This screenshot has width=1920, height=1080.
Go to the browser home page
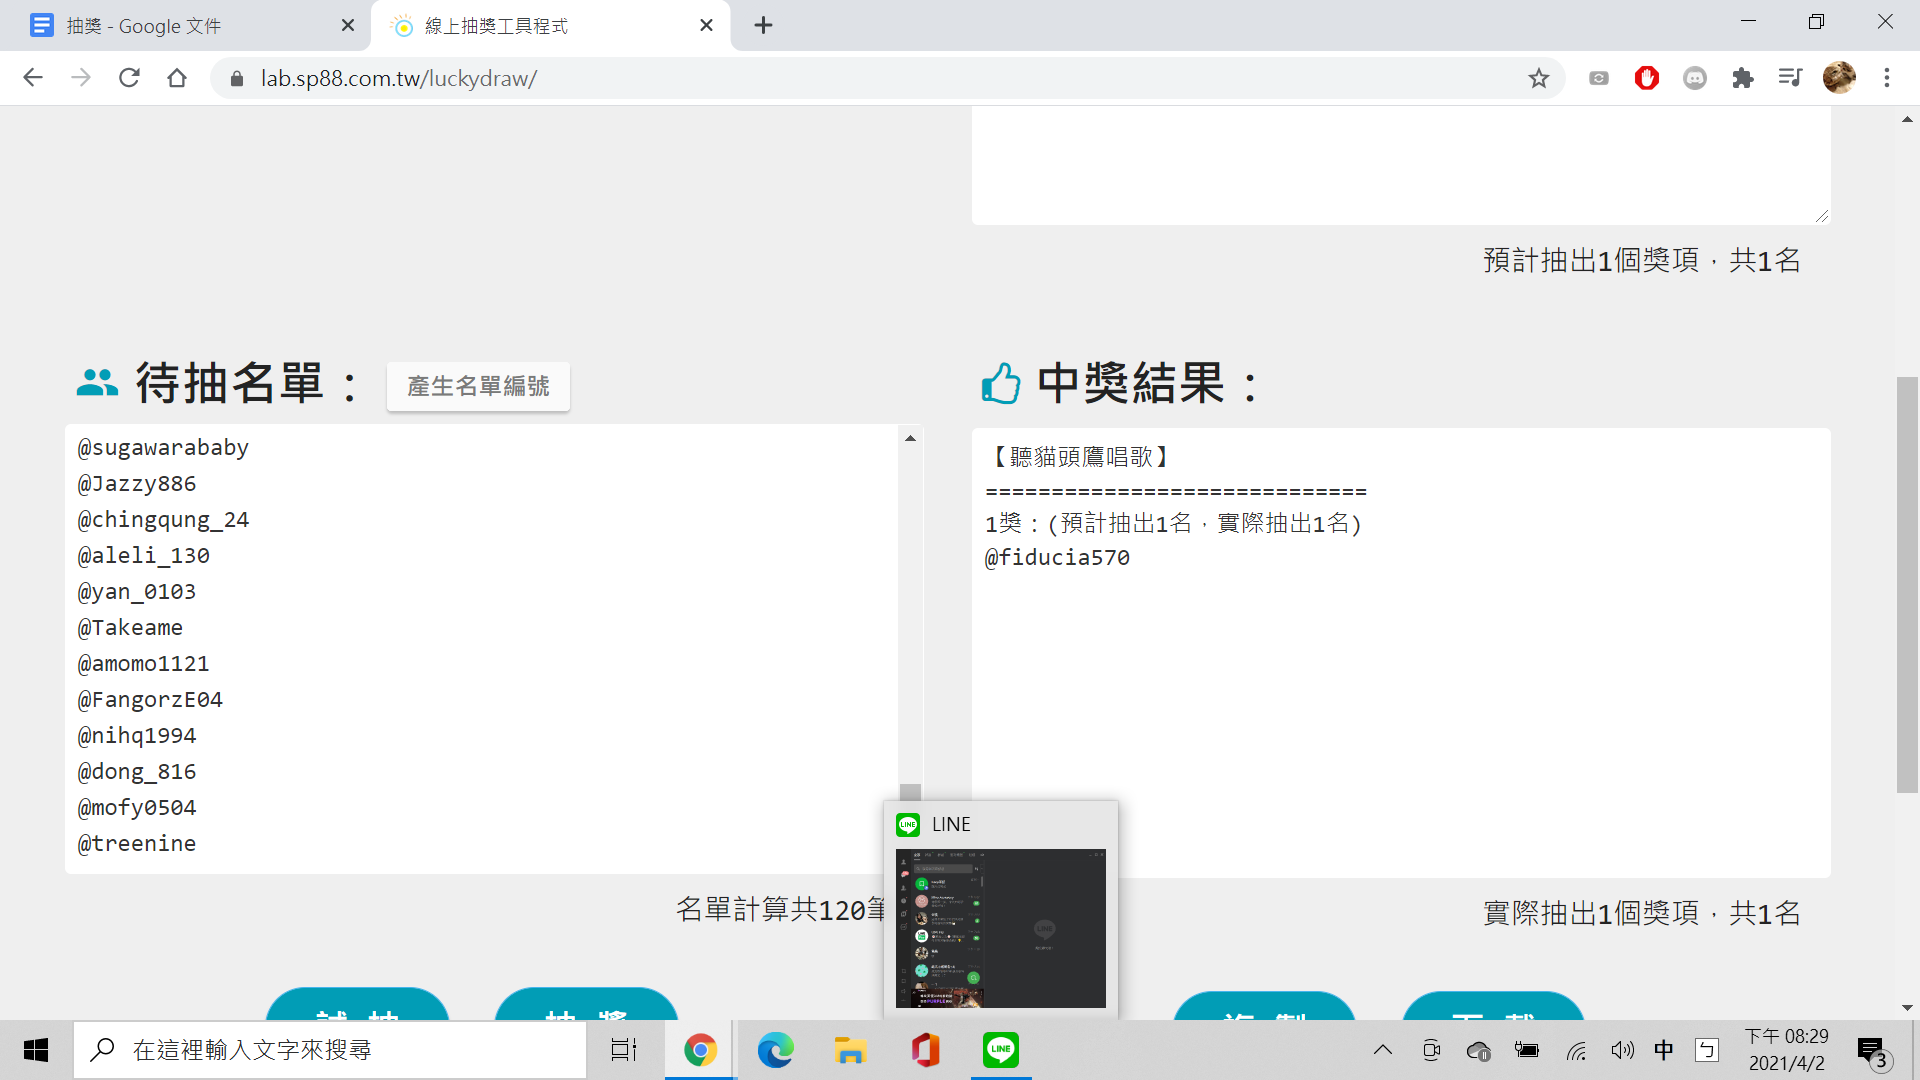coord(177,78)
